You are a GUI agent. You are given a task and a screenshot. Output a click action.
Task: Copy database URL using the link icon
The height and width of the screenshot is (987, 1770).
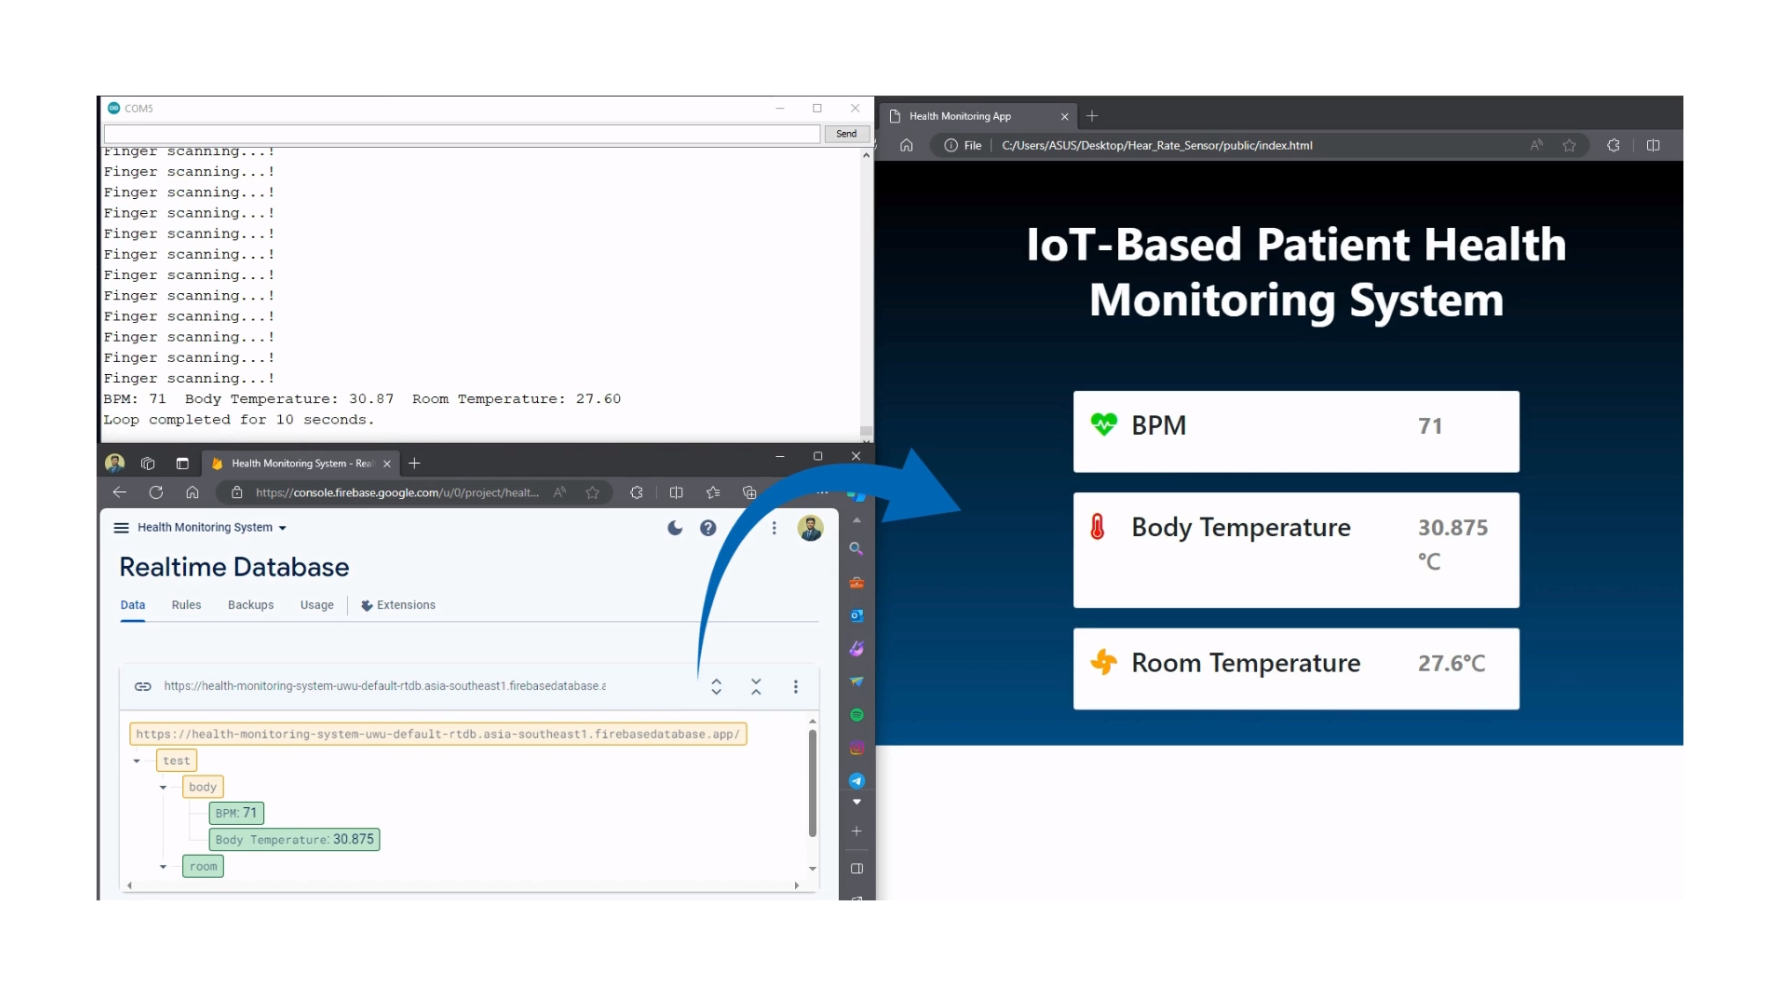click(x=143, y=686)
